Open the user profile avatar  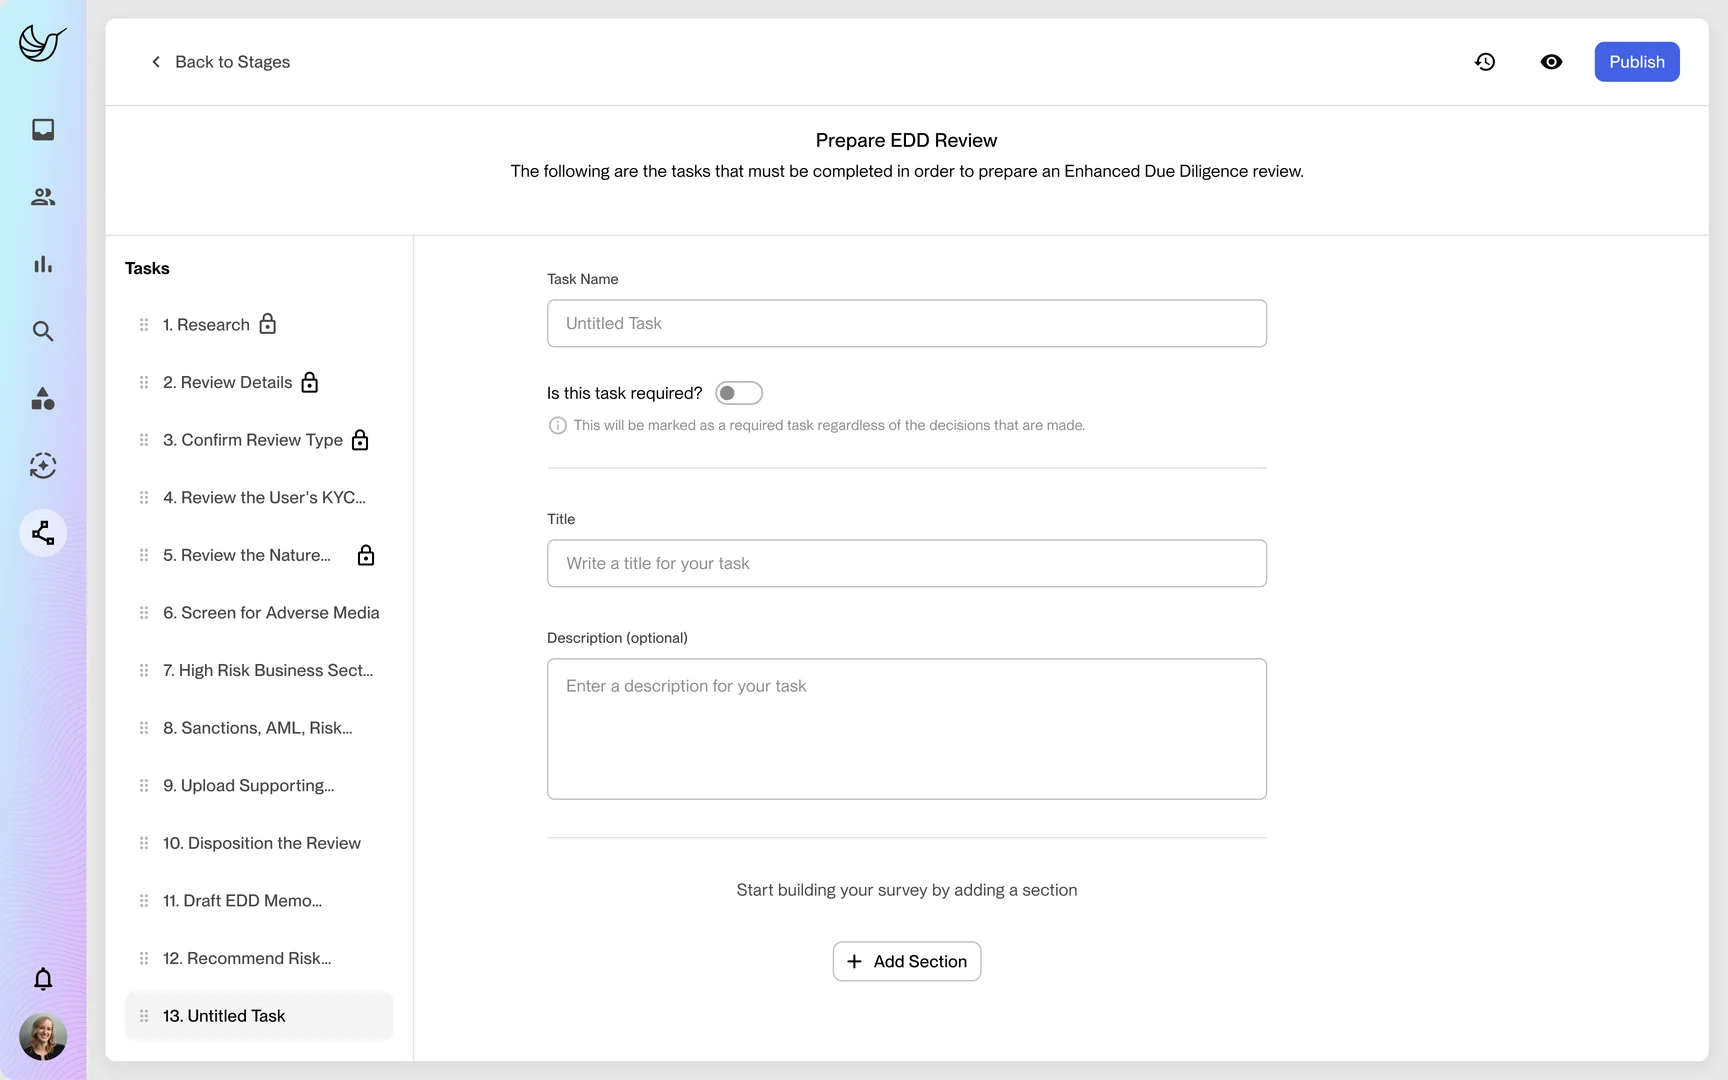pyautogui.click(x=43, y=1037)
